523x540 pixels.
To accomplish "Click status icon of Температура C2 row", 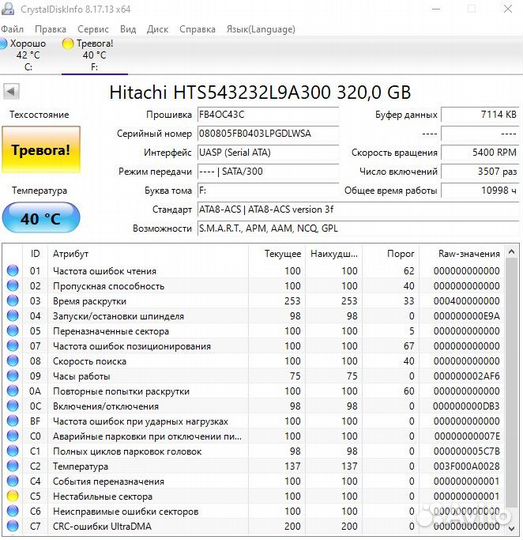I will [13, 466].
